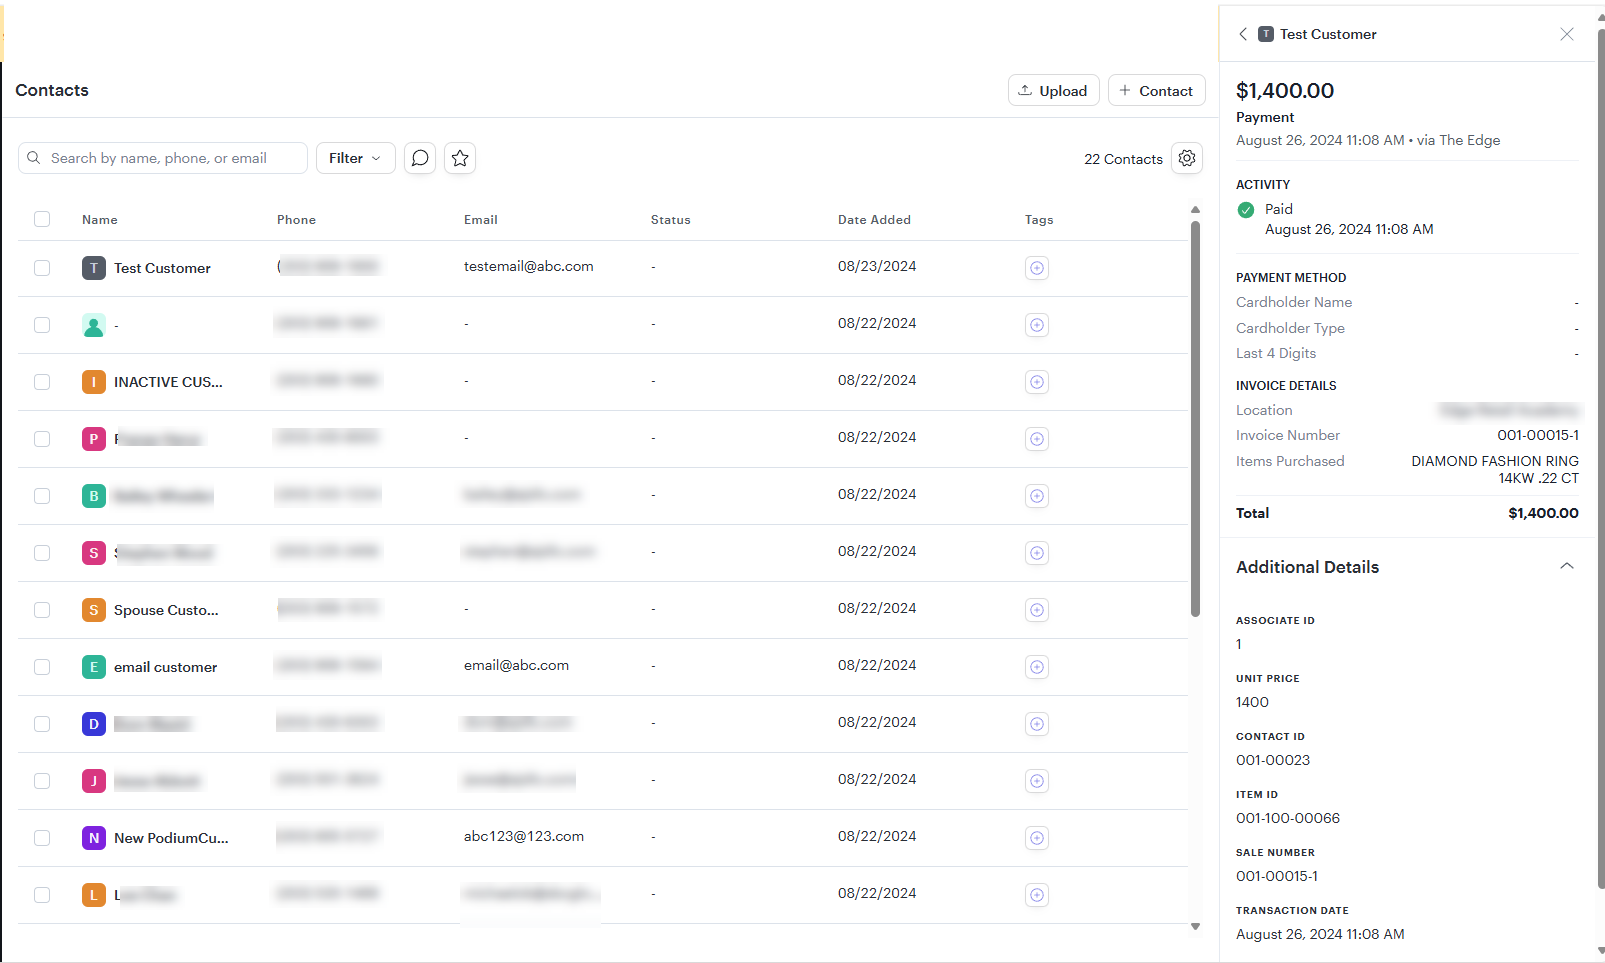Click the Name column header
1605x963 pixels.
(100, 220)
